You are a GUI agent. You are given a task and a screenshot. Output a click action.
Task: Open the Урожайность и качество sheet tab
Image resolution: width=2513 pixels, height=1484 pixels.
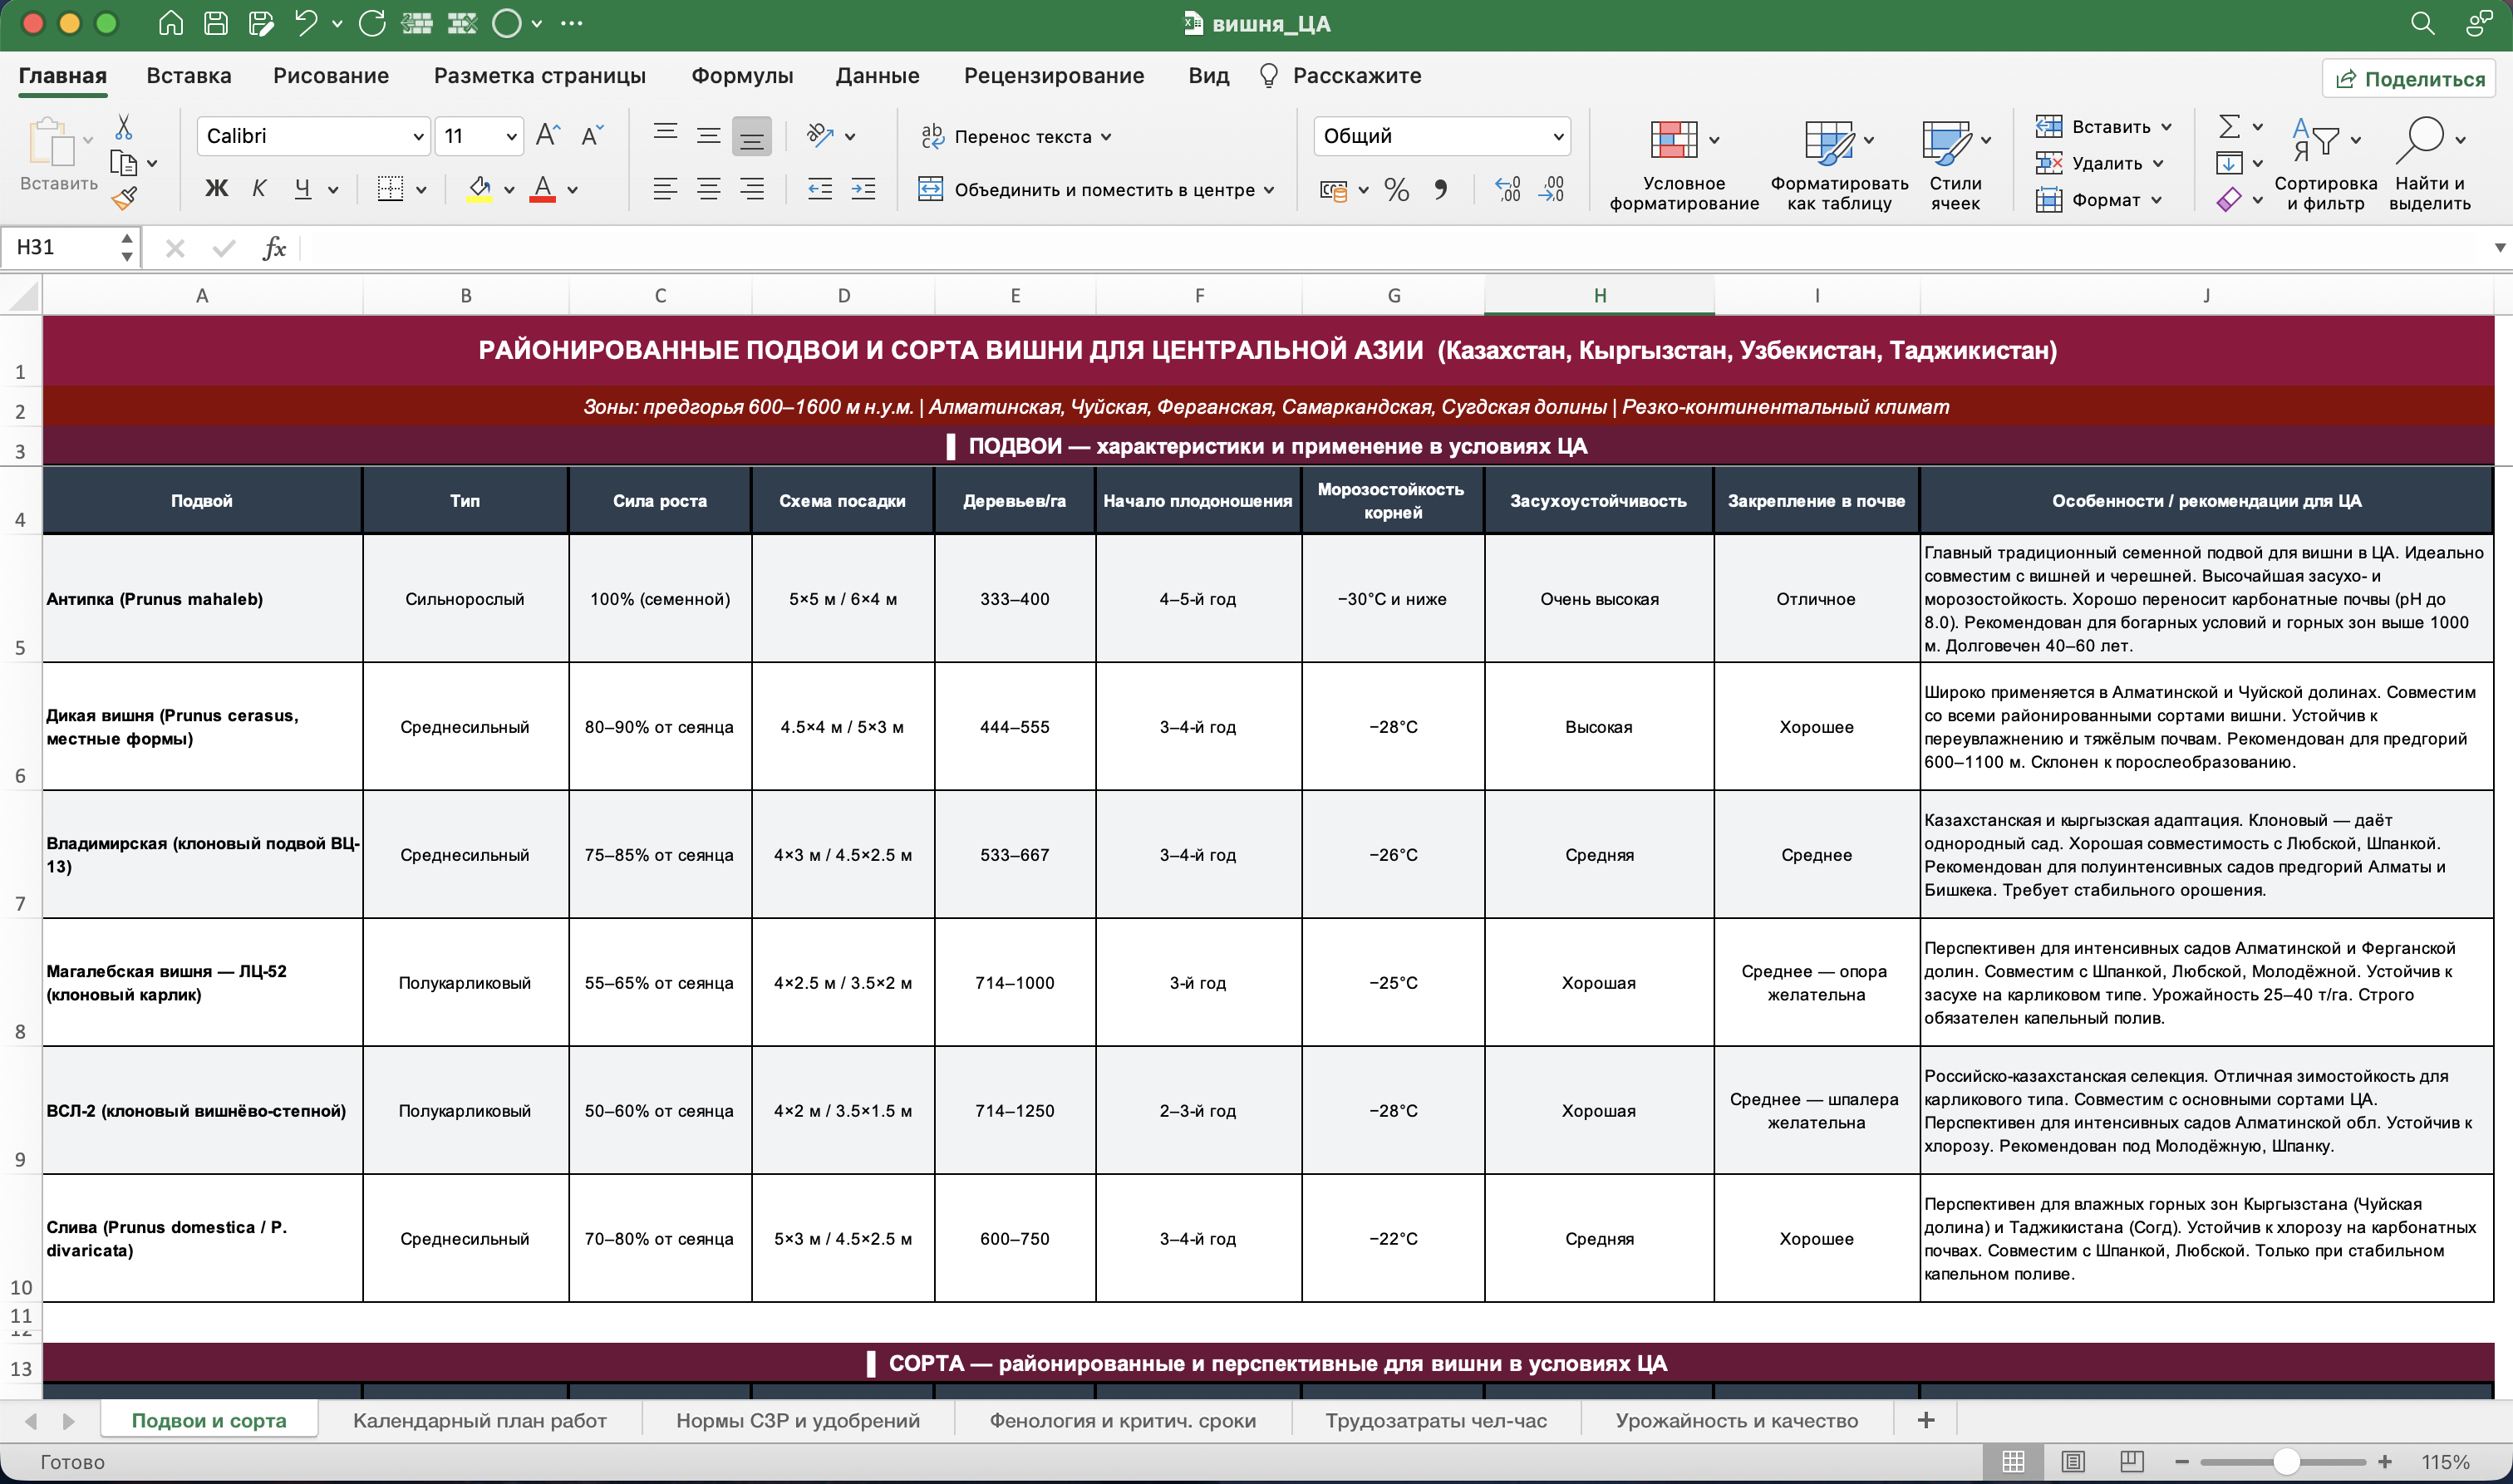[1736, 1420]
